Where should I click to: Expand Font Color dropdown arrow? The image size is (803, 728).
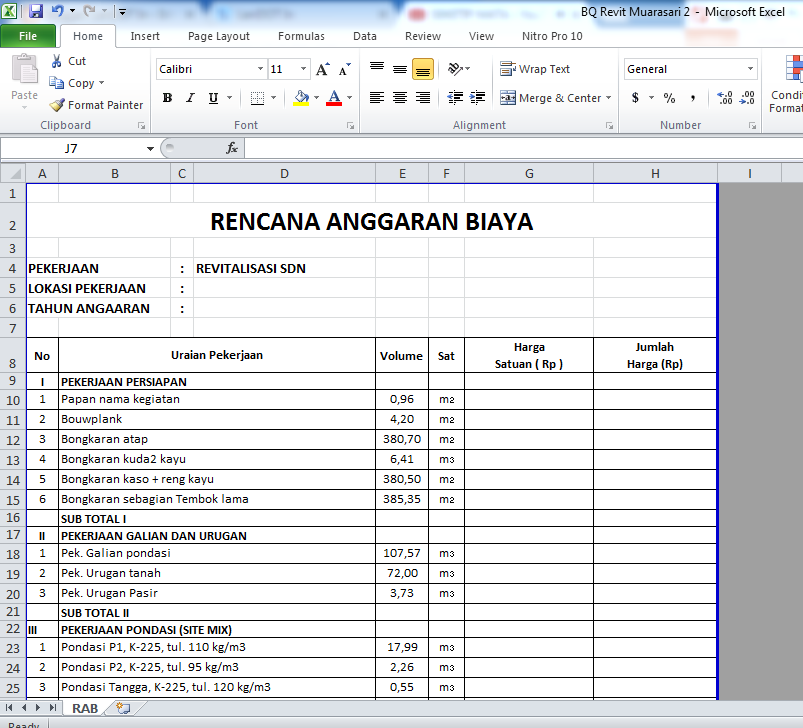coord(349,98)
